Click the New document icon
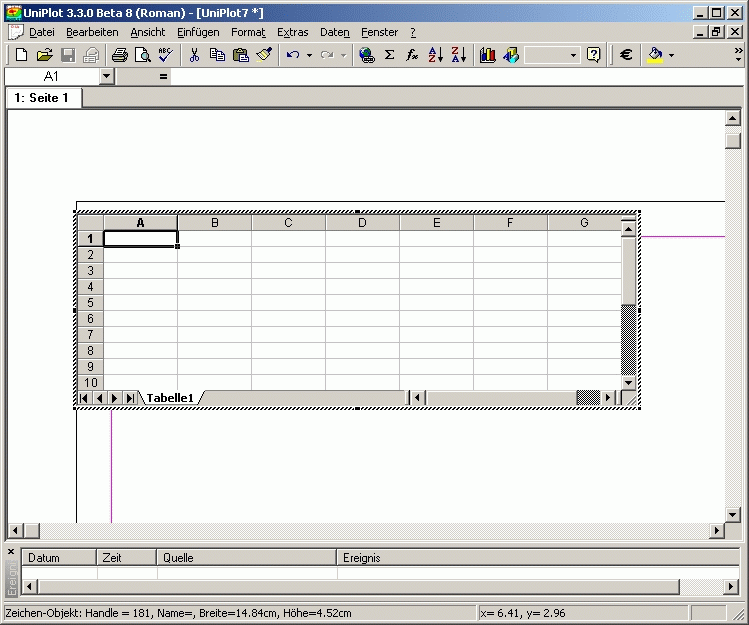This screenshot has height=625, width=749. point(18,55)
